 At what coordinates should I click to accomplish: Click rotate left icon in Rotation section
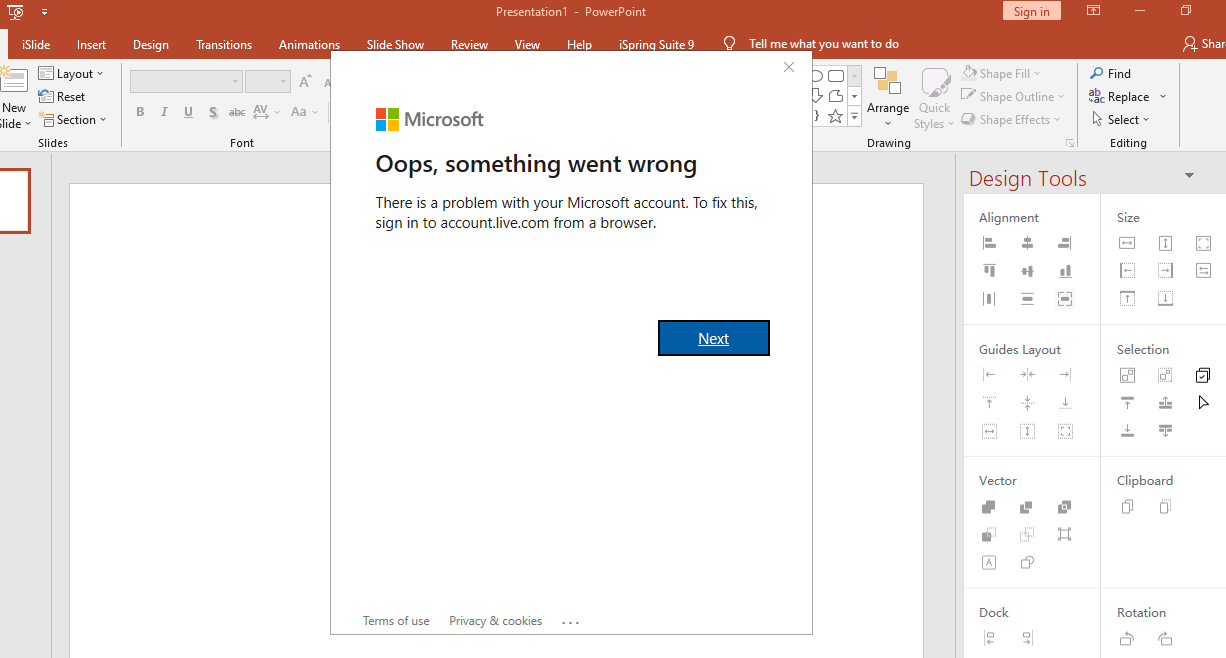pyautogui.click(x=1127, y=639)
